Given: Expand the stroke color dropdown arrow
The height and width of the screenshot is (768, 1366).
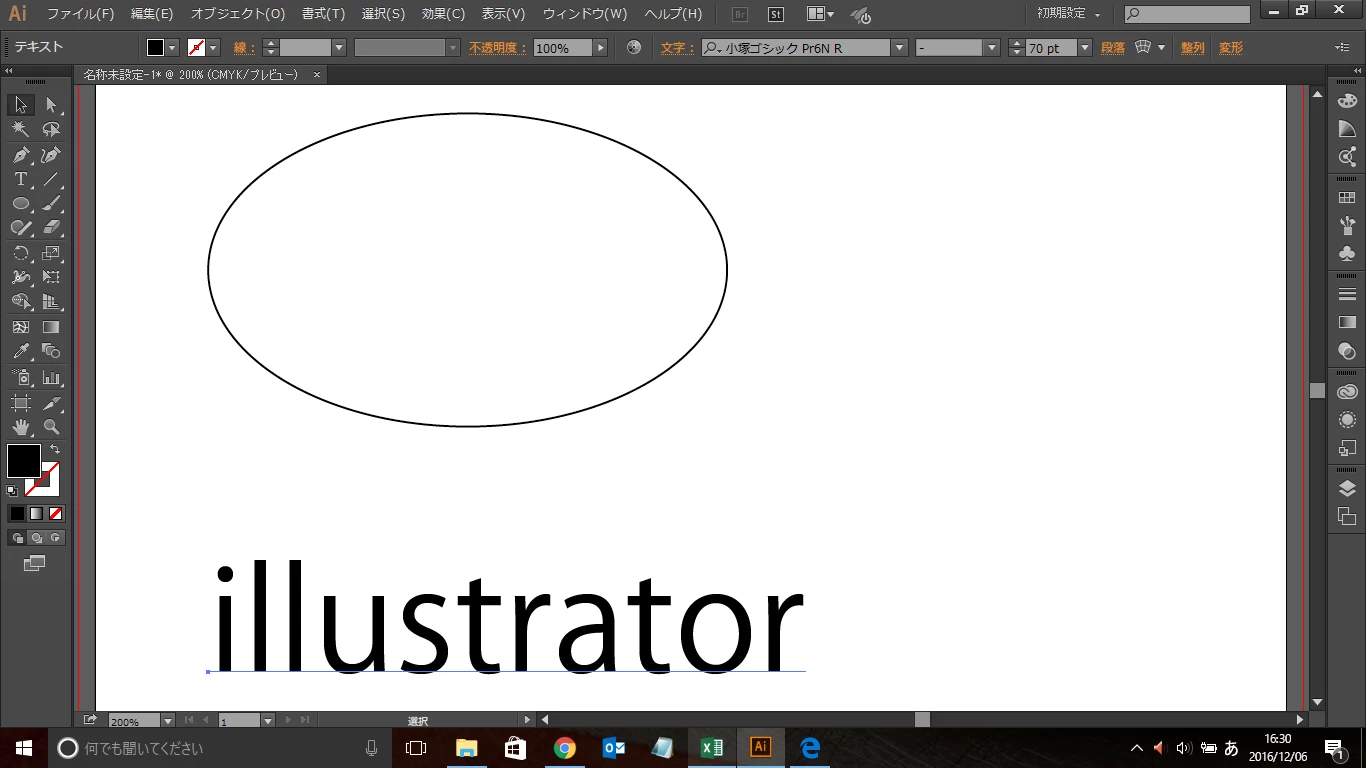Looking at the screenshot, I should [x=213, y=48].
